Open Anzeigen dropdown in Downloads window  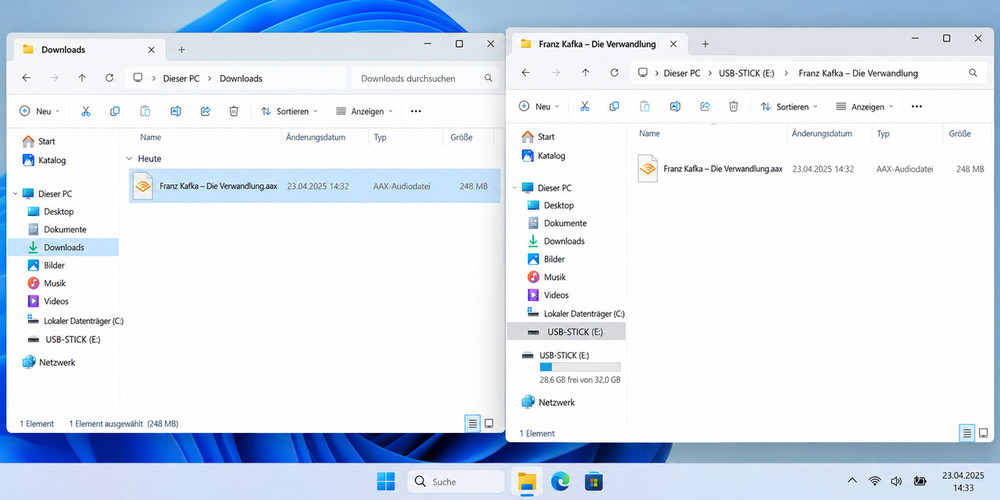[x=364, y=111]
